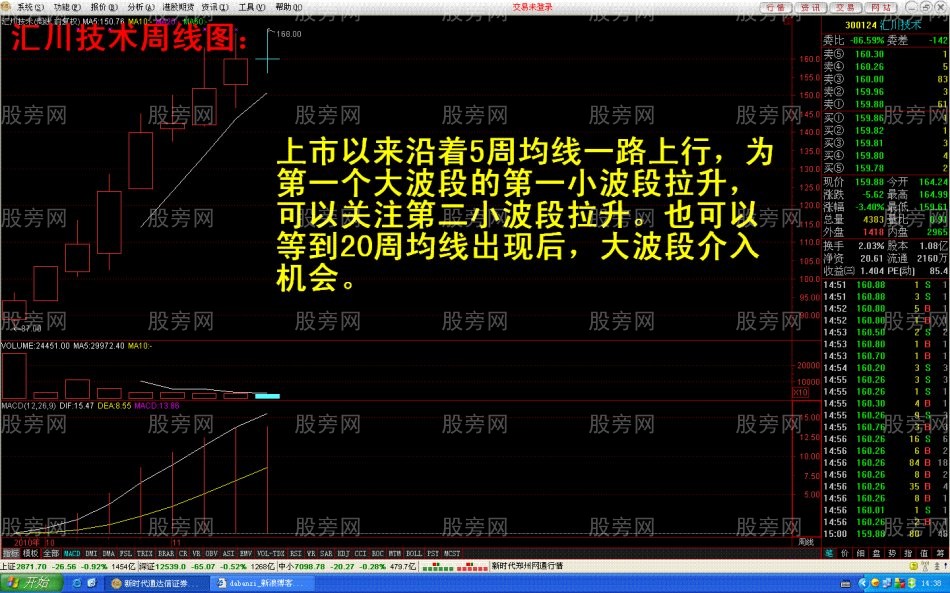This screenshot has height=593, width=950.
Task: Click the yellow note icon in status bar
Action: (x=914, y=566)
